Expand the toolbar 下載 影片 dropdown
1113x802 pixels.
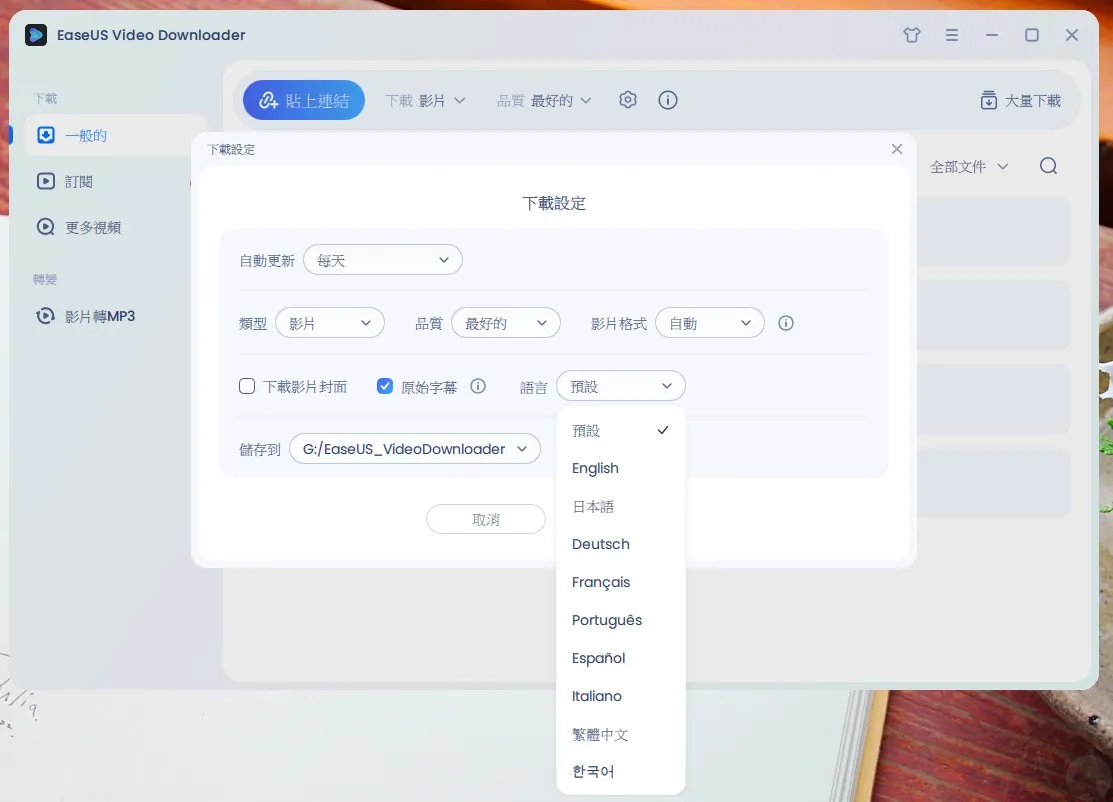pos(425,101)
